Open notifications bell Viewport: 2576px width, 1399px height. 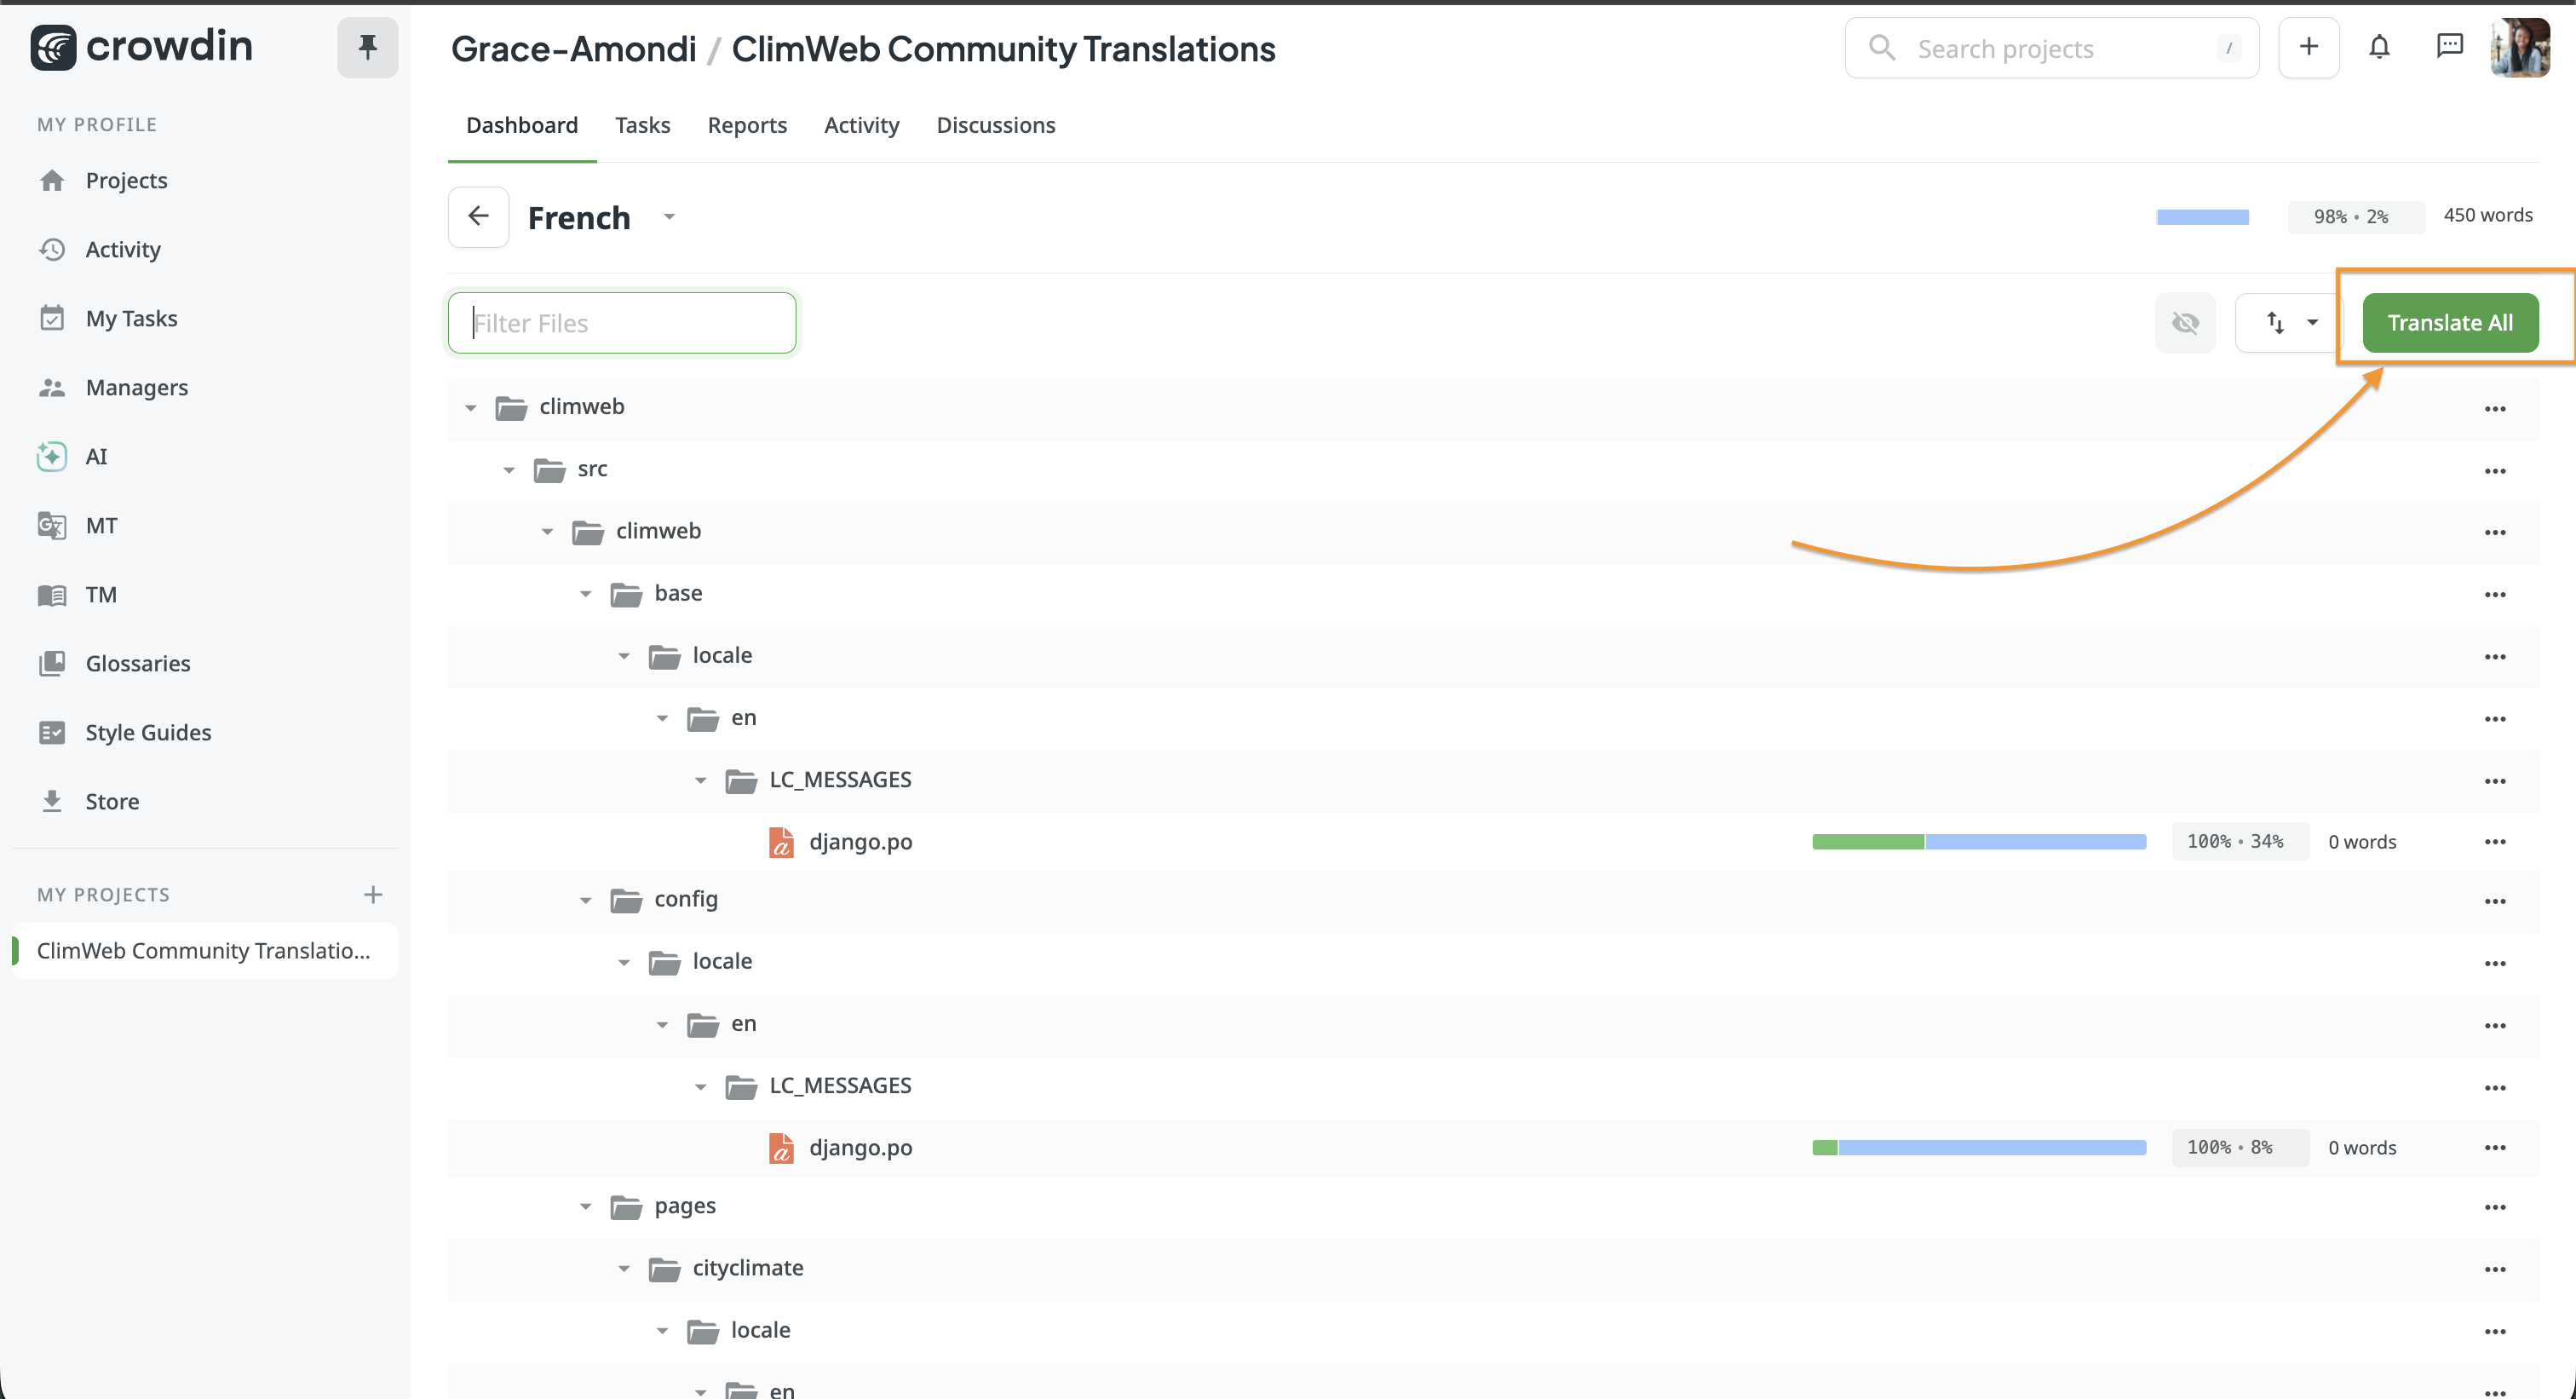pos(2379,47)
